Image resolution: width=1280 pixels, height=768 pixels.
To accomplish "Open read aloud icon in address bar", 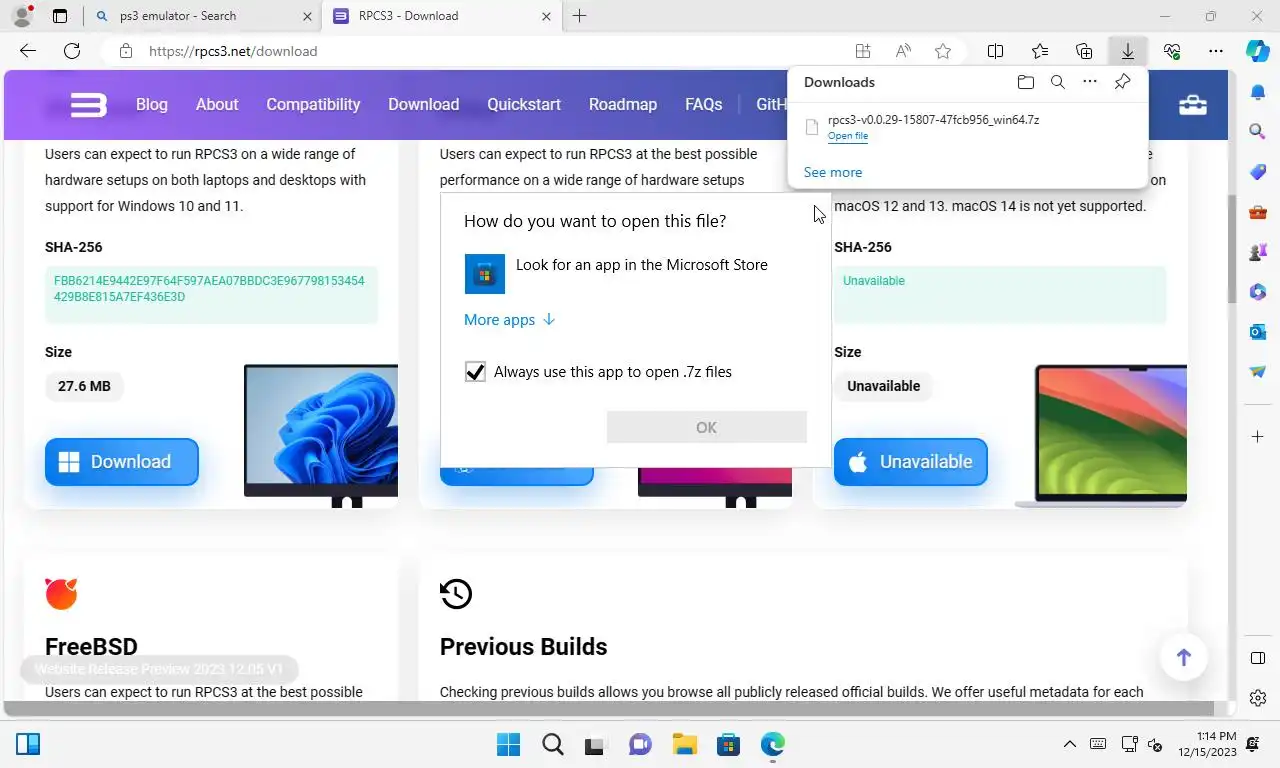I will click(903, 51).
